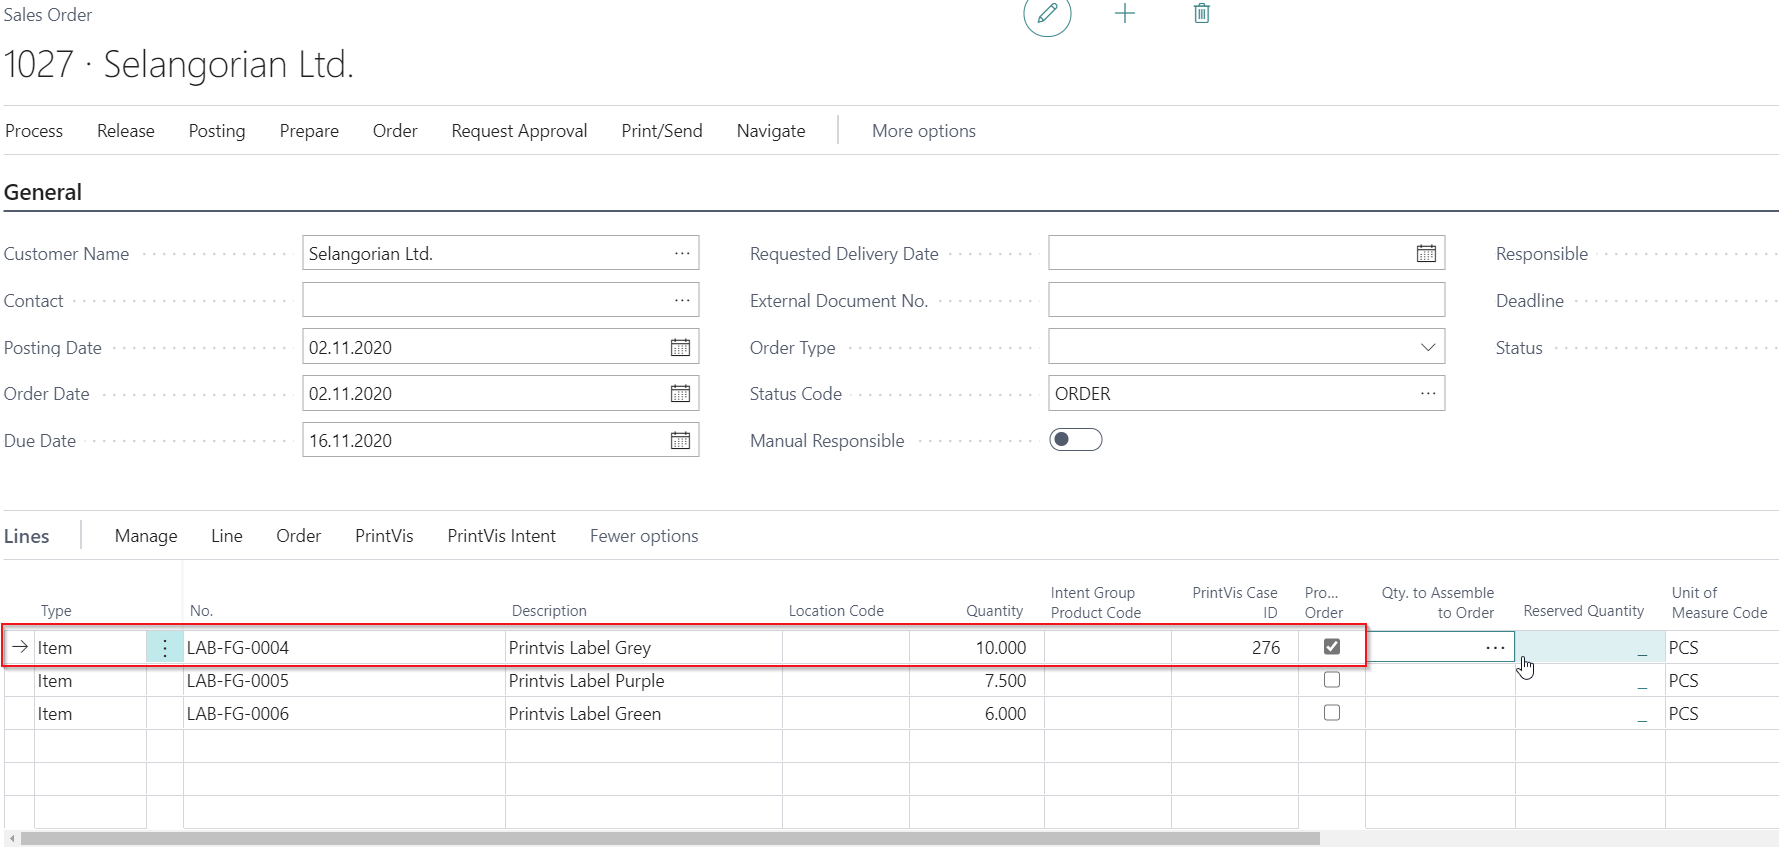Click PCS unit cell for LAB-FG-0005
Image resolution: width=1779 pixels, height=863 pixels.
[1722, 681]
